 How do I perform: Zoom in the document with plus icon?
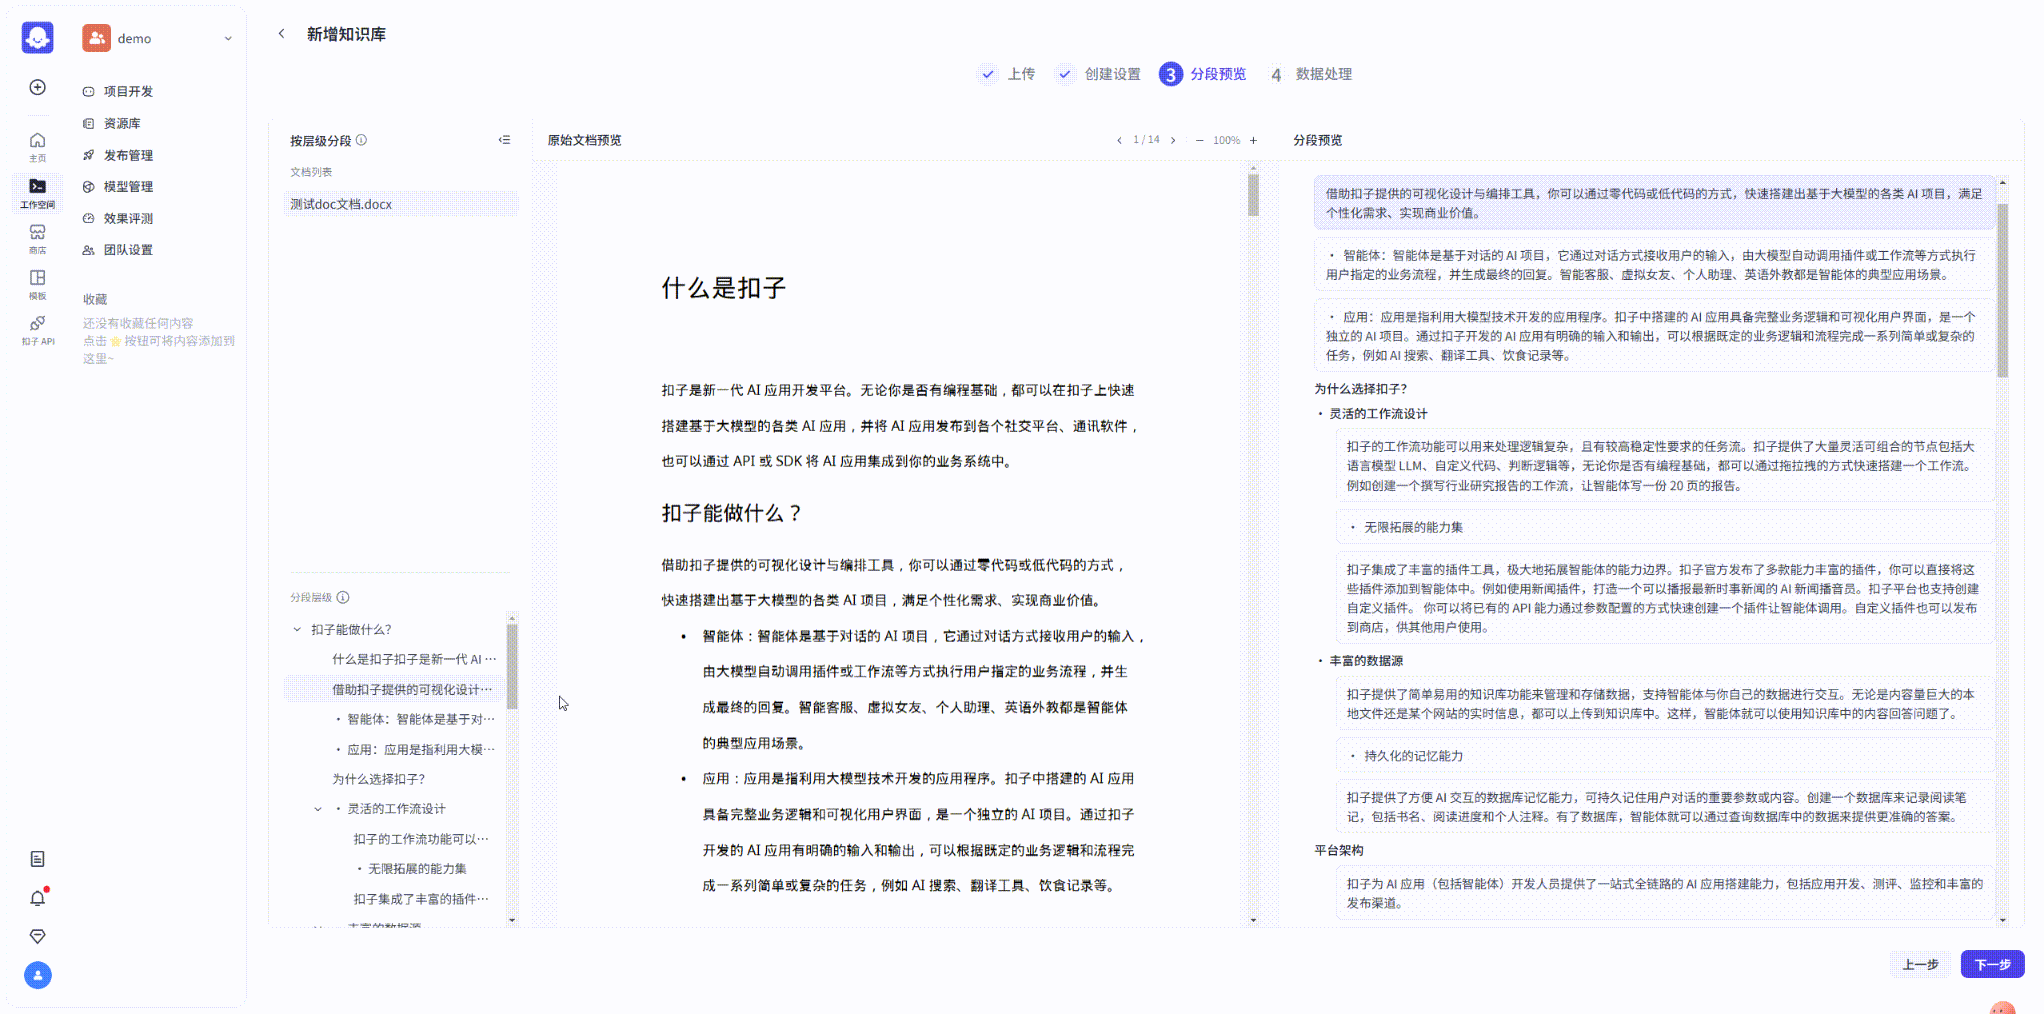tap(1253, 140)
